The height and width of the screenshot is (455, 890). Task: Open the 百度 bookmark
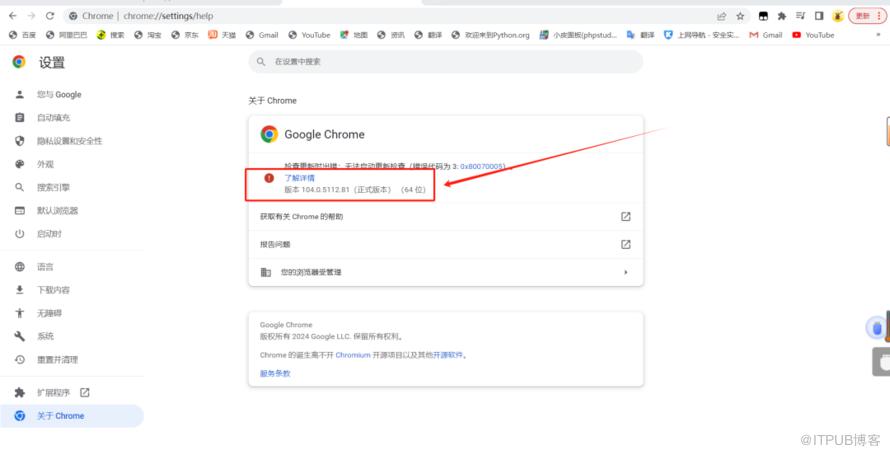(23, 35)
